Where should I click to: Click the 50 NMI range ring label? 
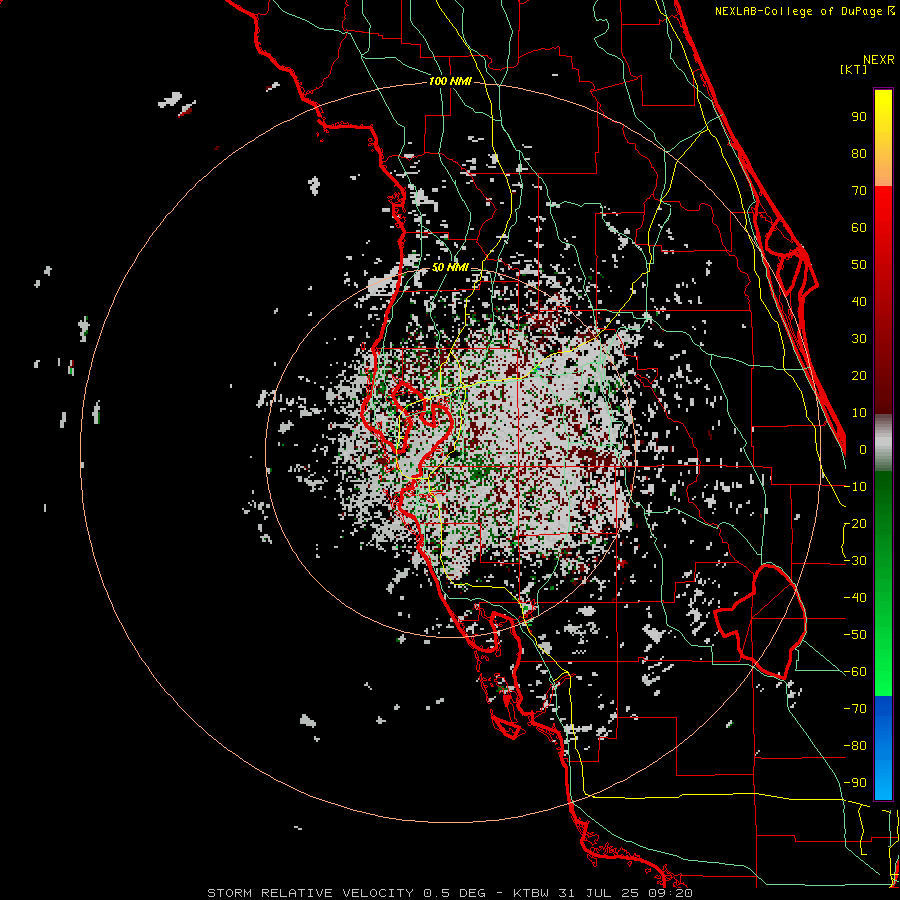pos(450,267)
